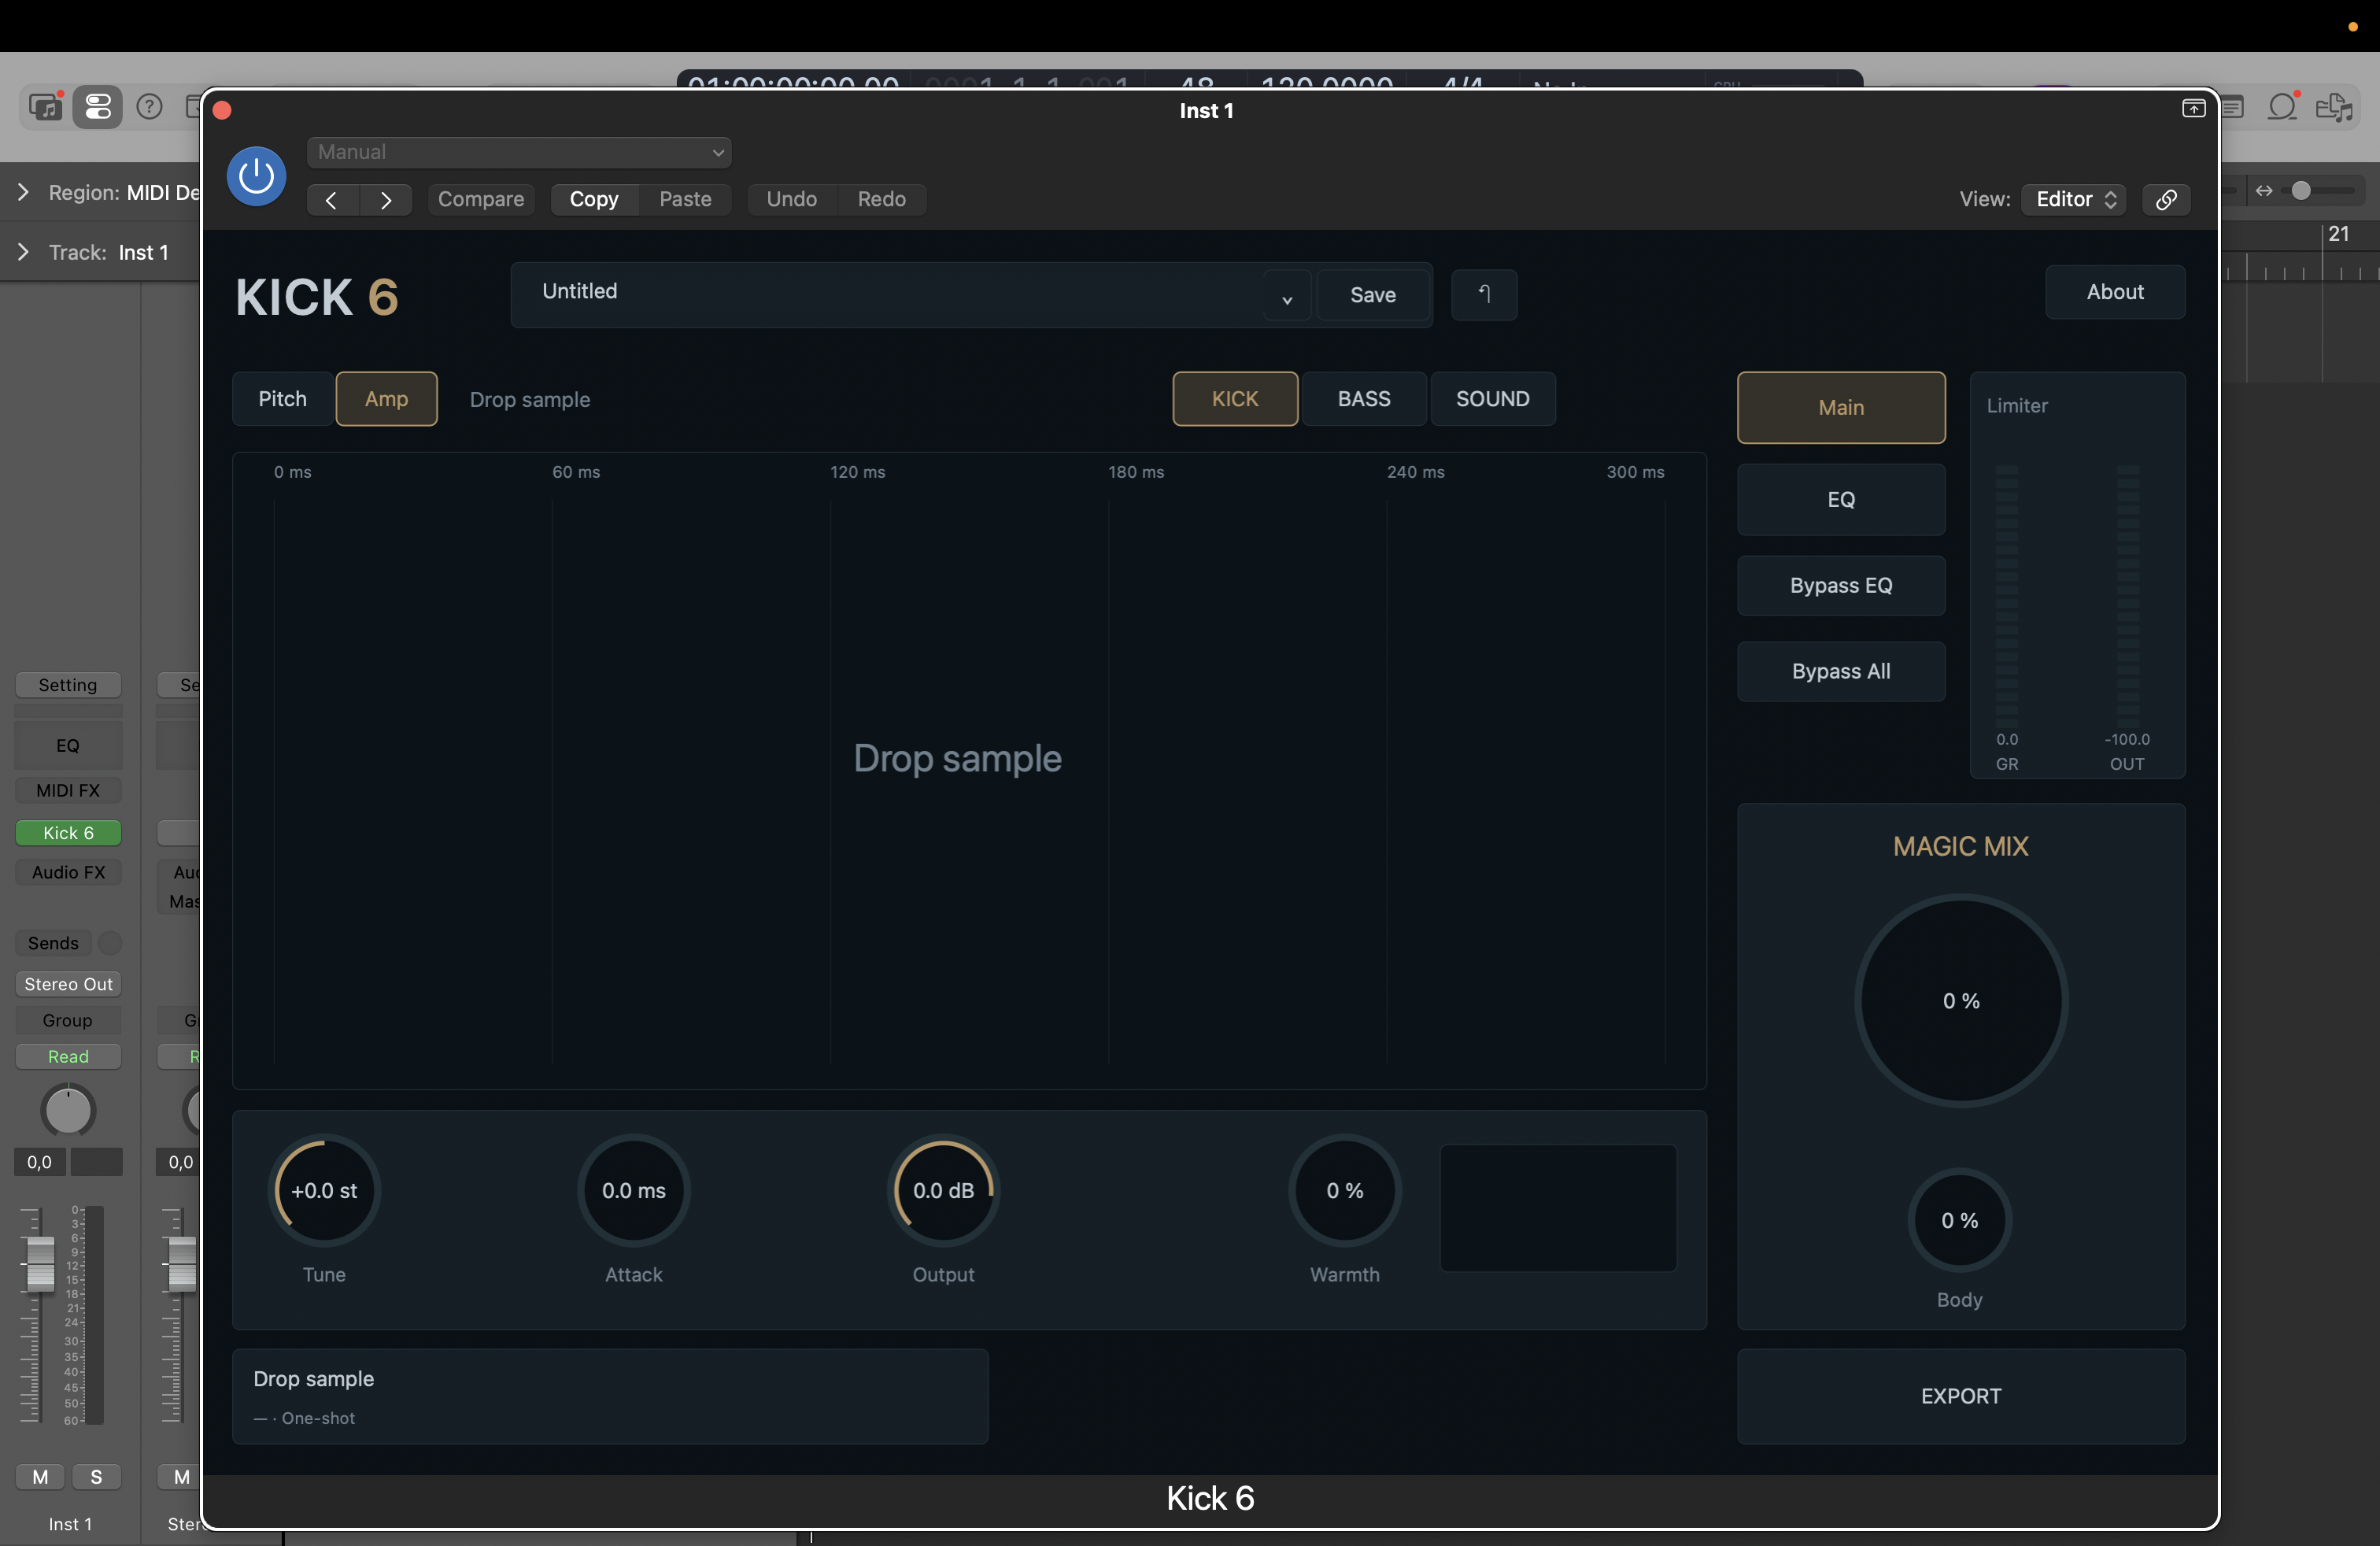Click the Tune knob

click(324, 1190)
